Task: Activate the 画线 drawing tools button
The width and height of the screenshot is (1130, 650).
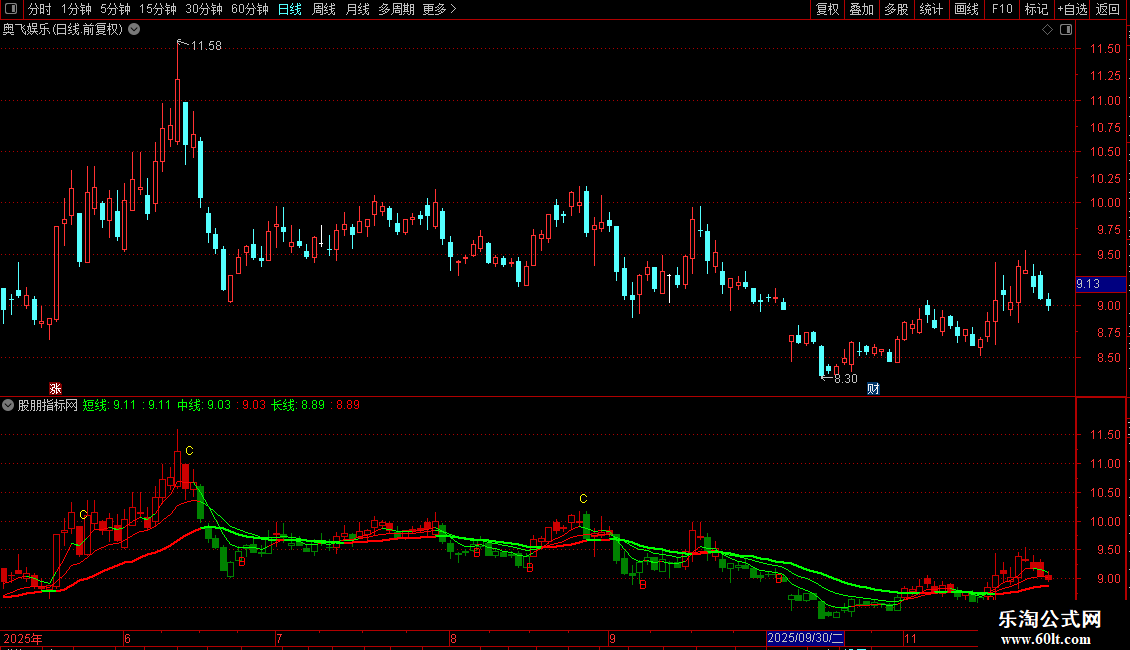Action: point(966,9)
